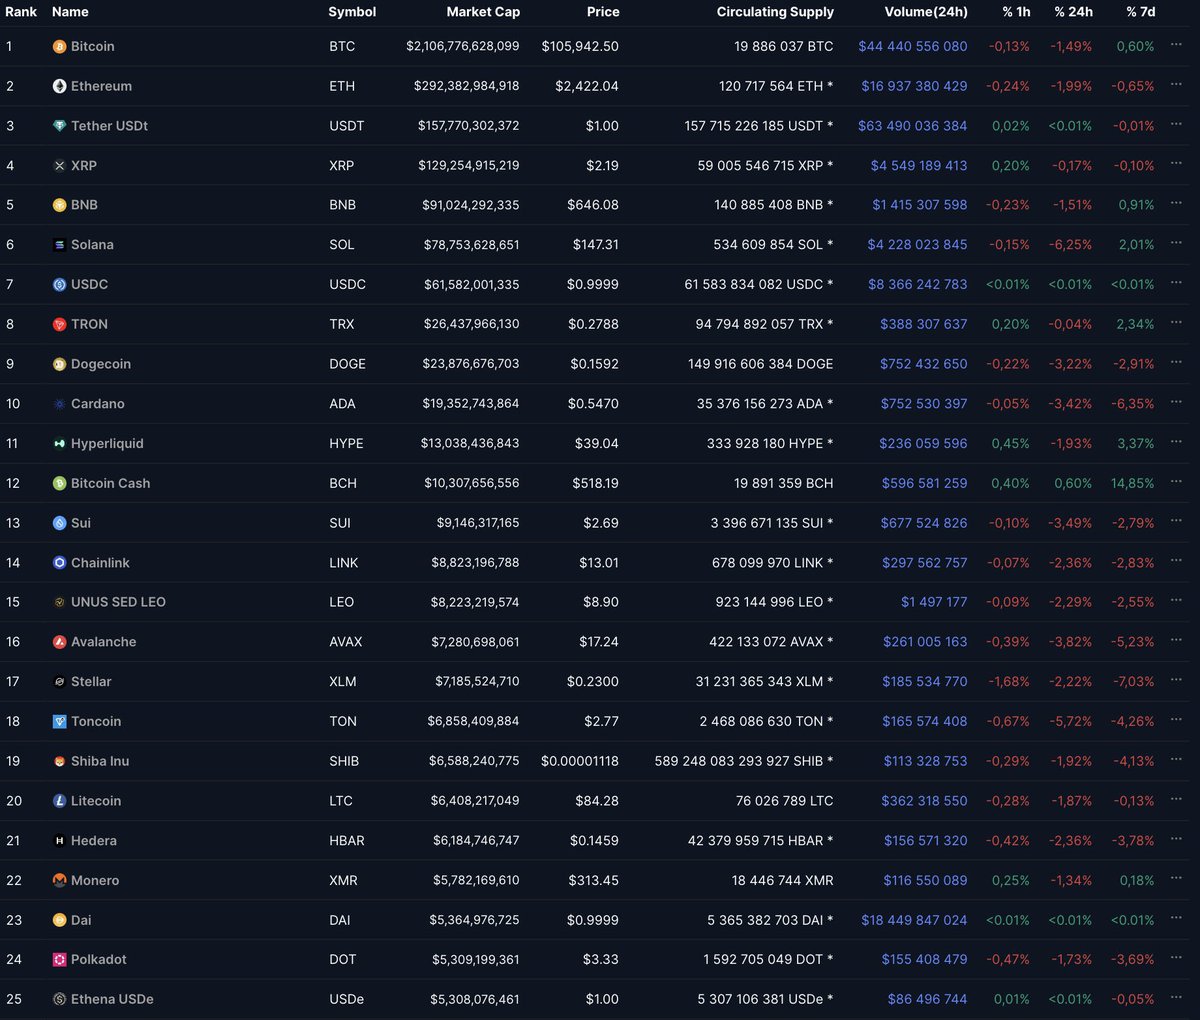Sort by Volume(24h) column header
Screen dimensions: 1200x1020
click(926, 12)
